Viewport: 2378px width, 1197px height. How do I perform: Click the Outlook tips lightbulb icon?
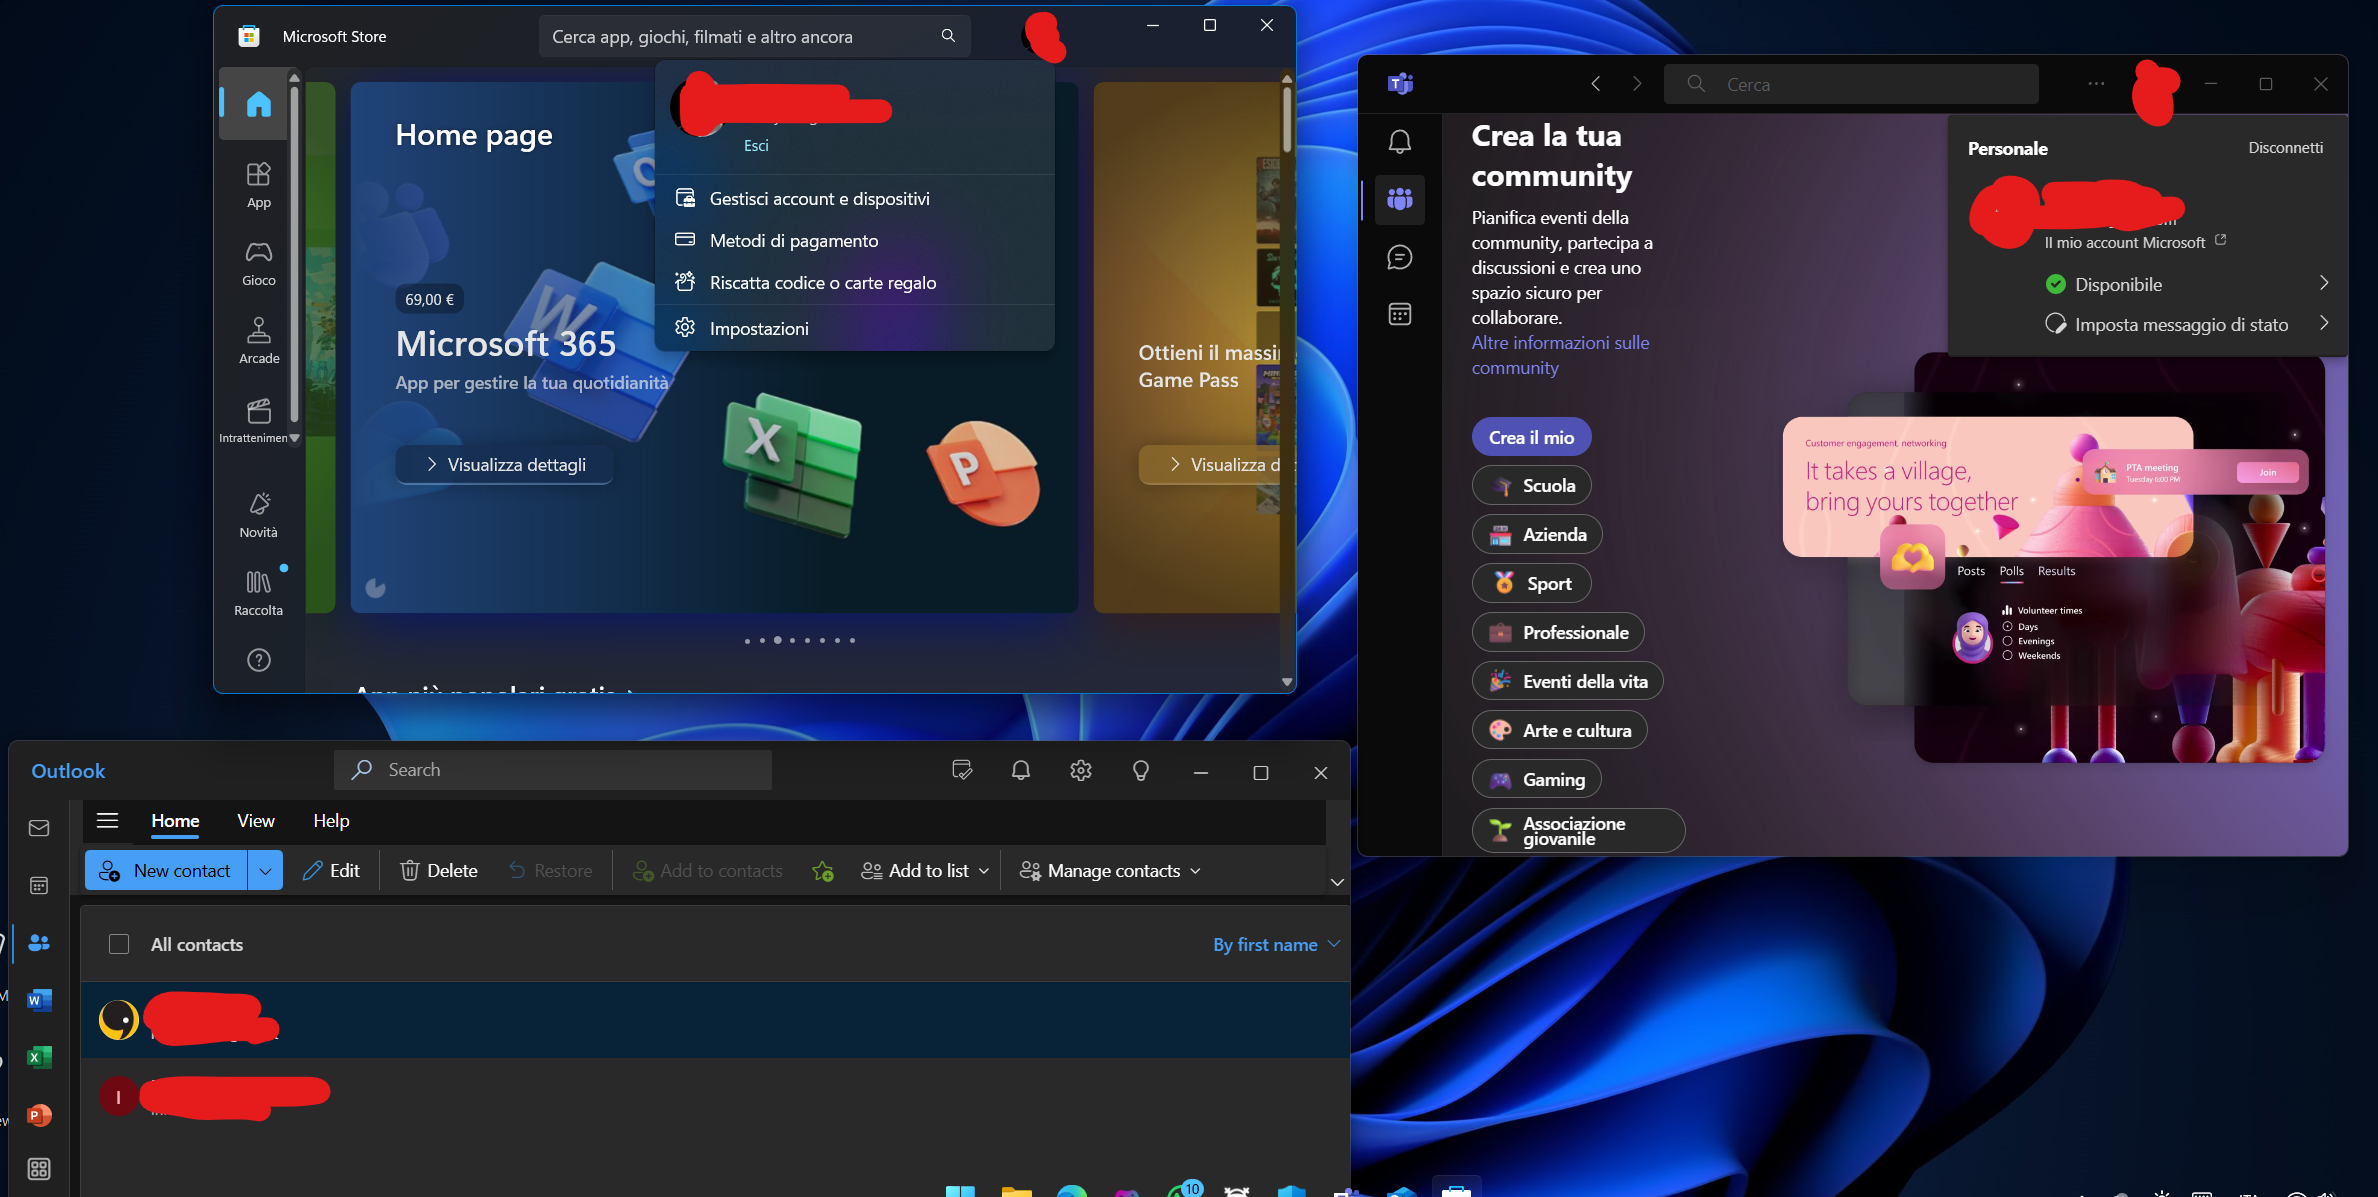click(x=1140, y=771)
